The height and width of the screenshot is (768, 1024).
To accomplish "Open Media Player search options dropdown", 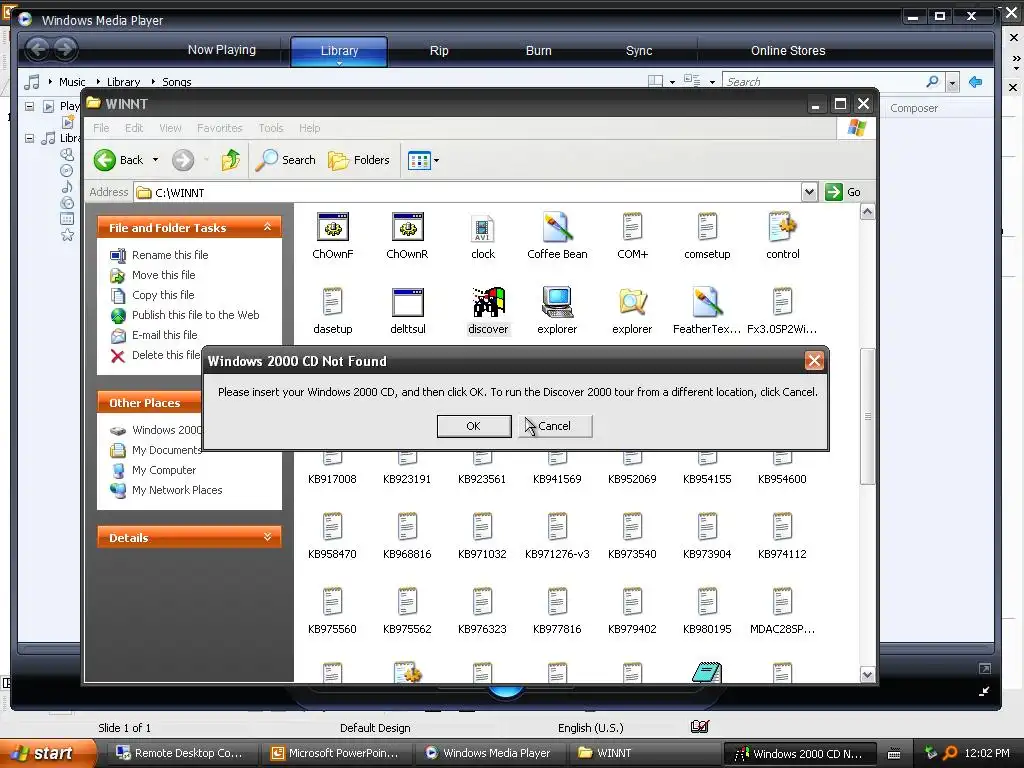I will (952, 82).
